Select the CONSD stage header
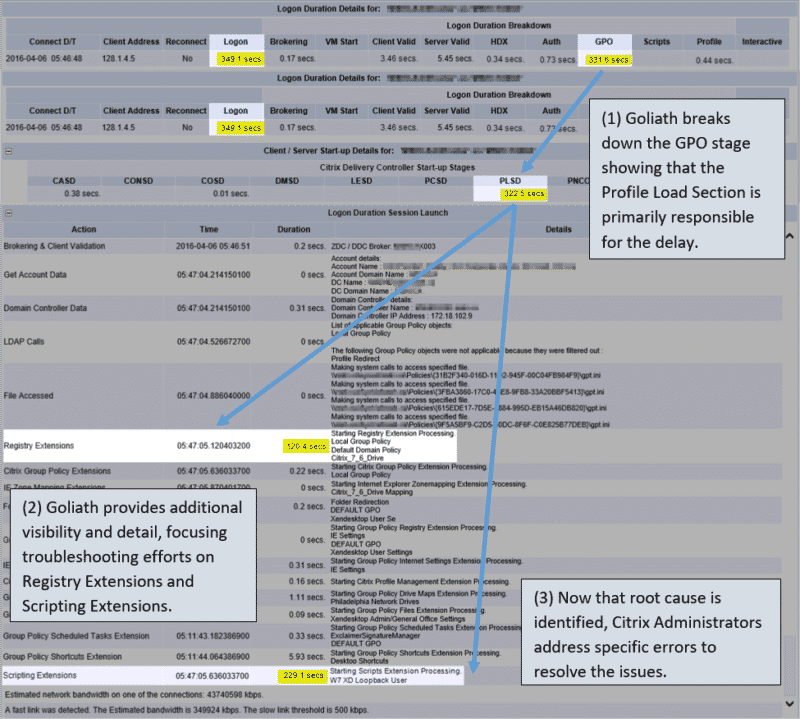 click(138, 181)
